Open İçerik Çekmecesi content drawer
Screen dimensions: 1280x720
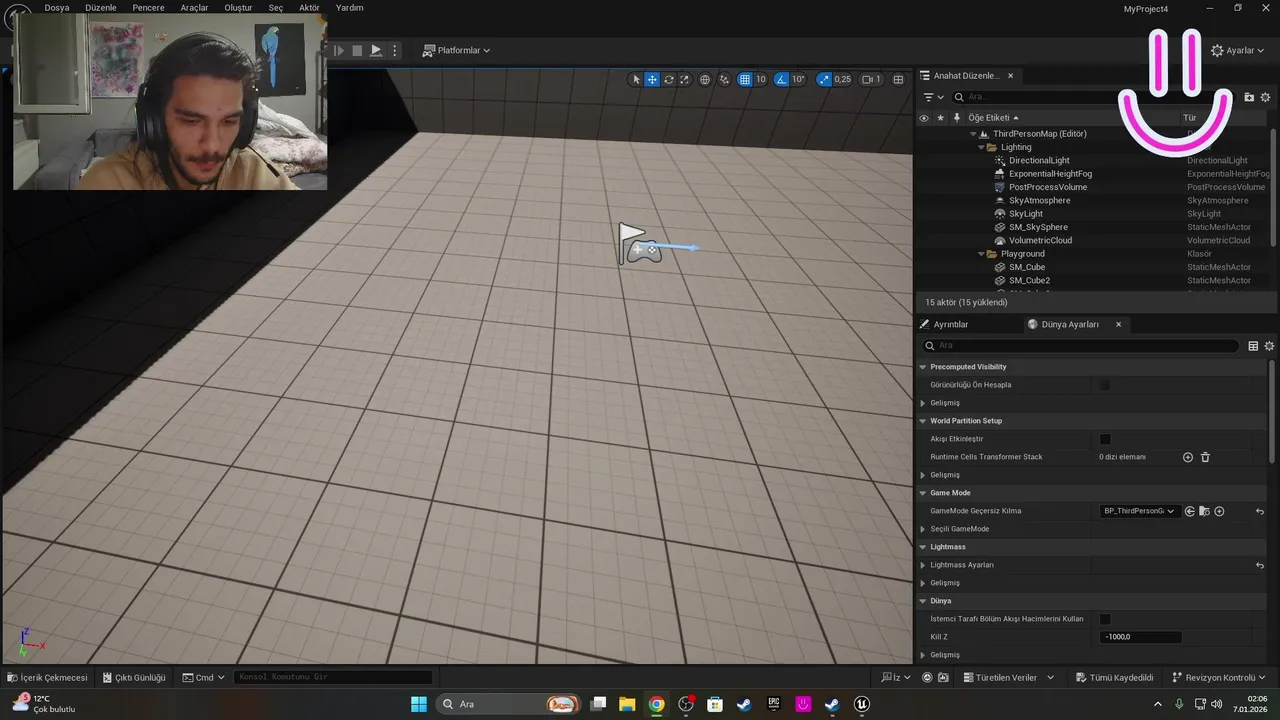click(47, 677)
